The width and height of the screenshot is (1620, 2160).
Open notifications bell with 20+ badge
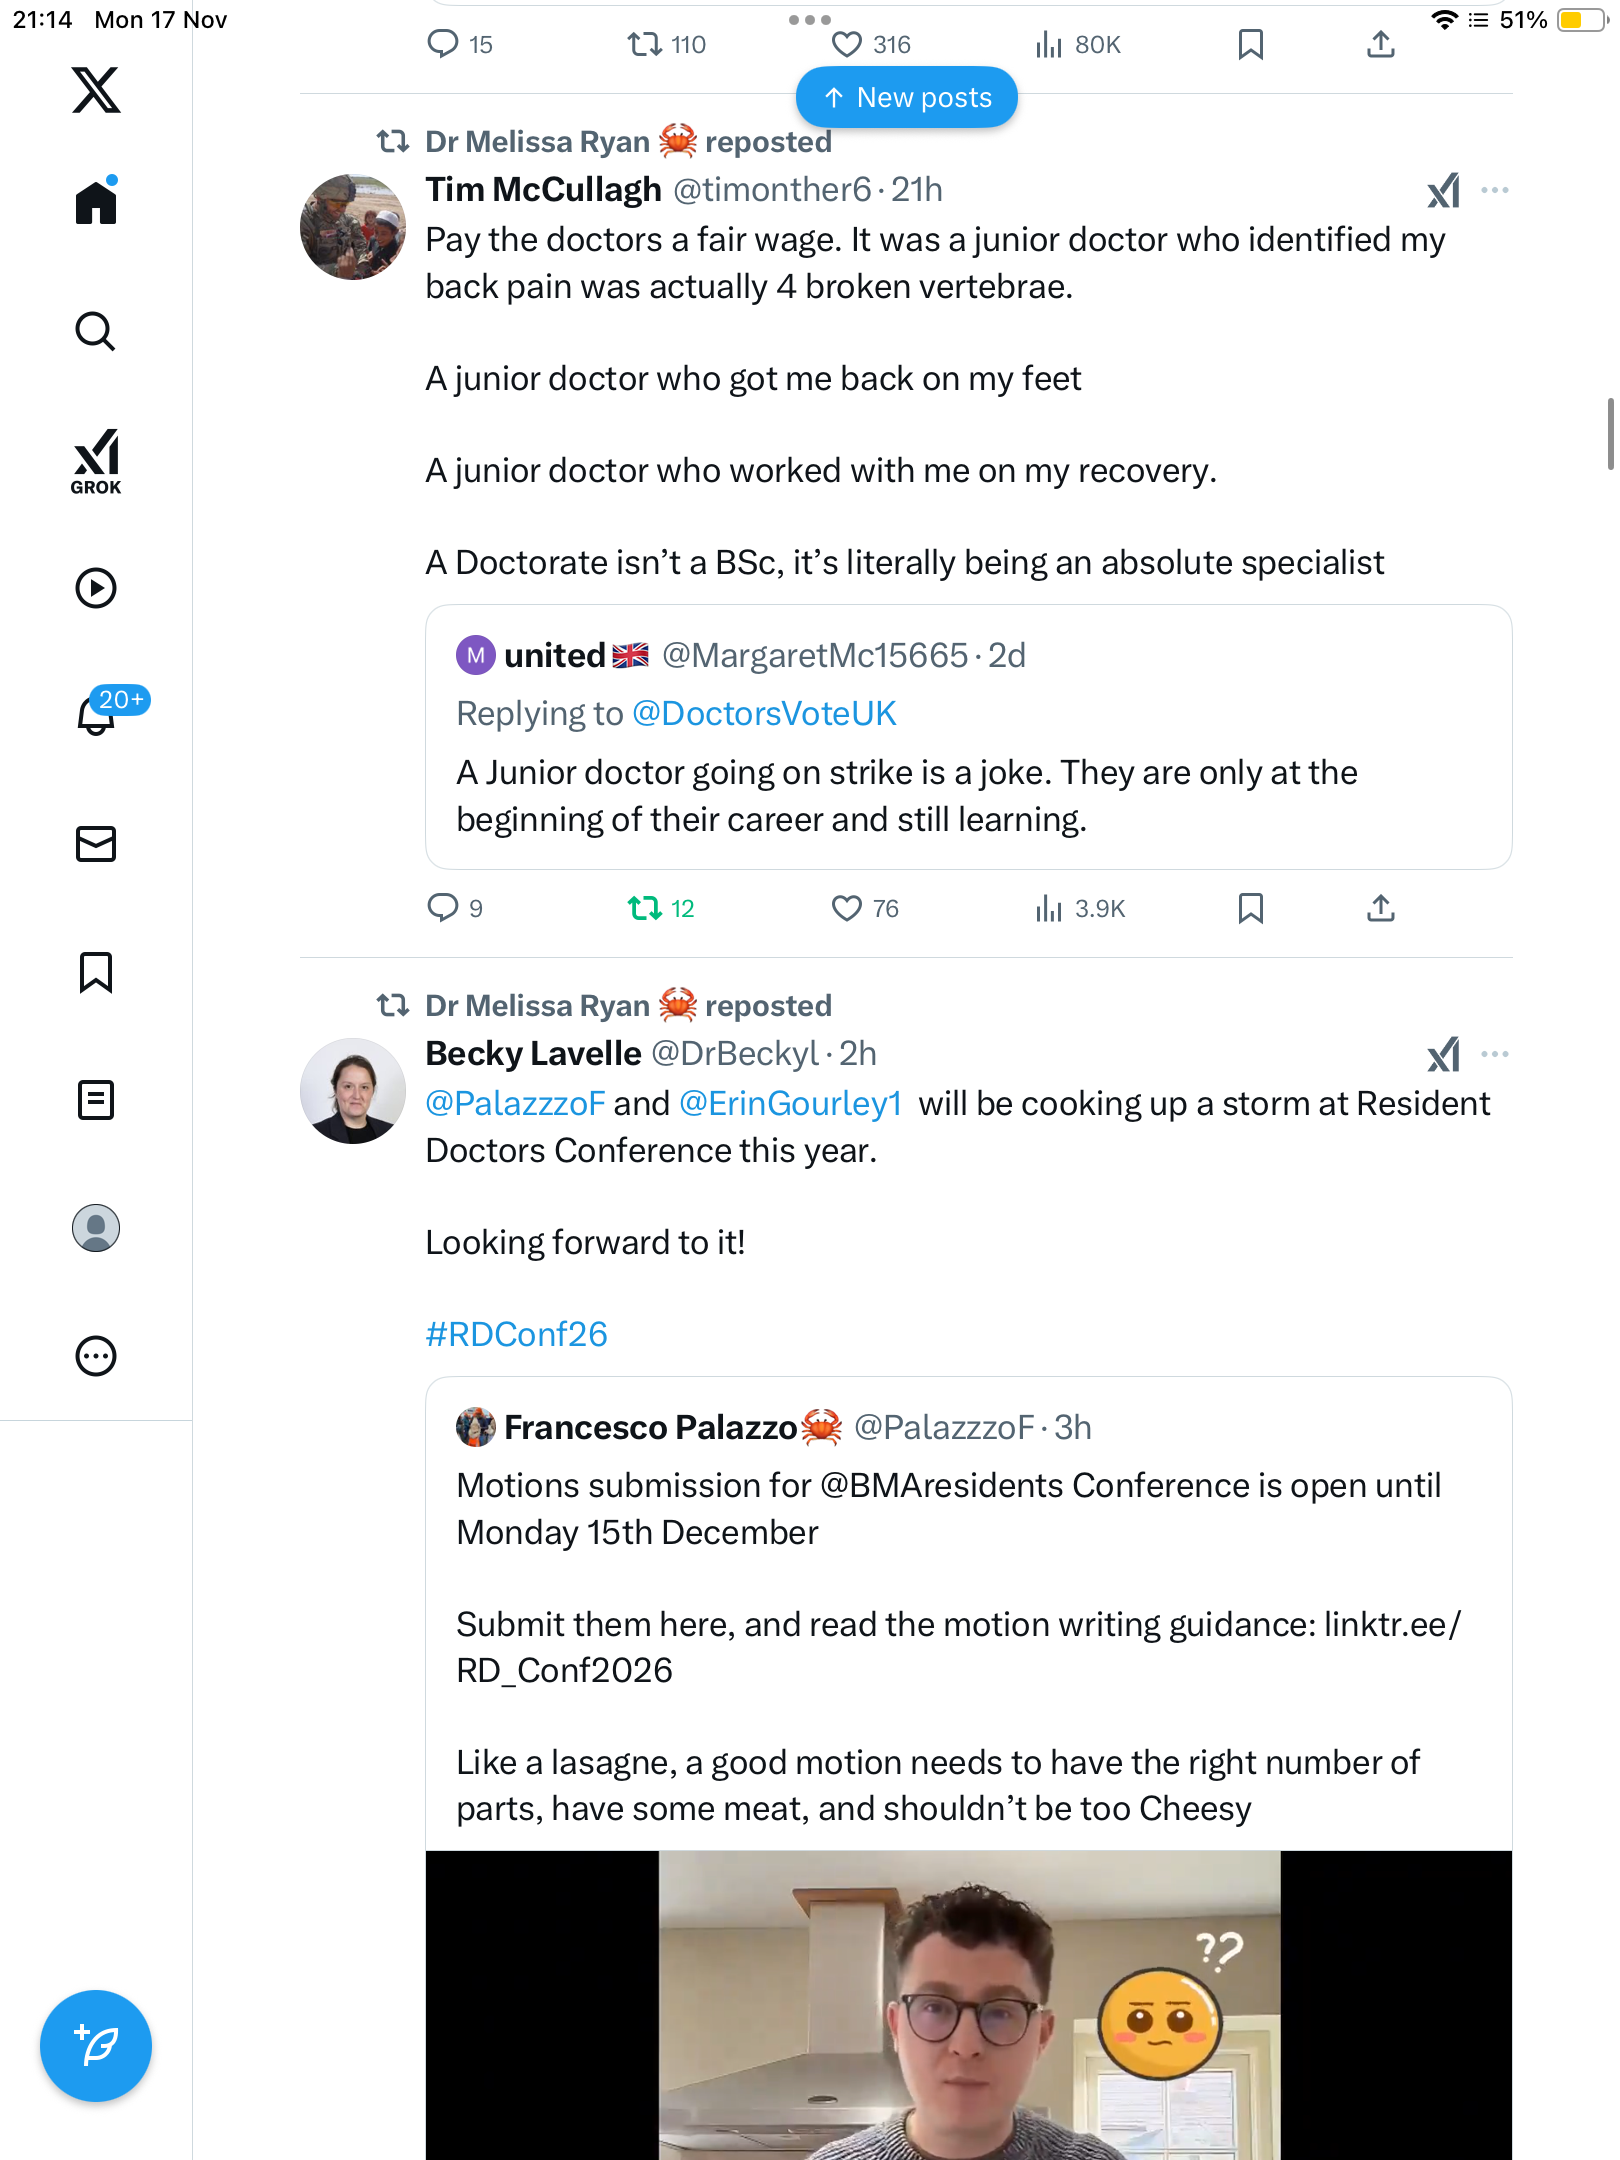tap(98, 714)
